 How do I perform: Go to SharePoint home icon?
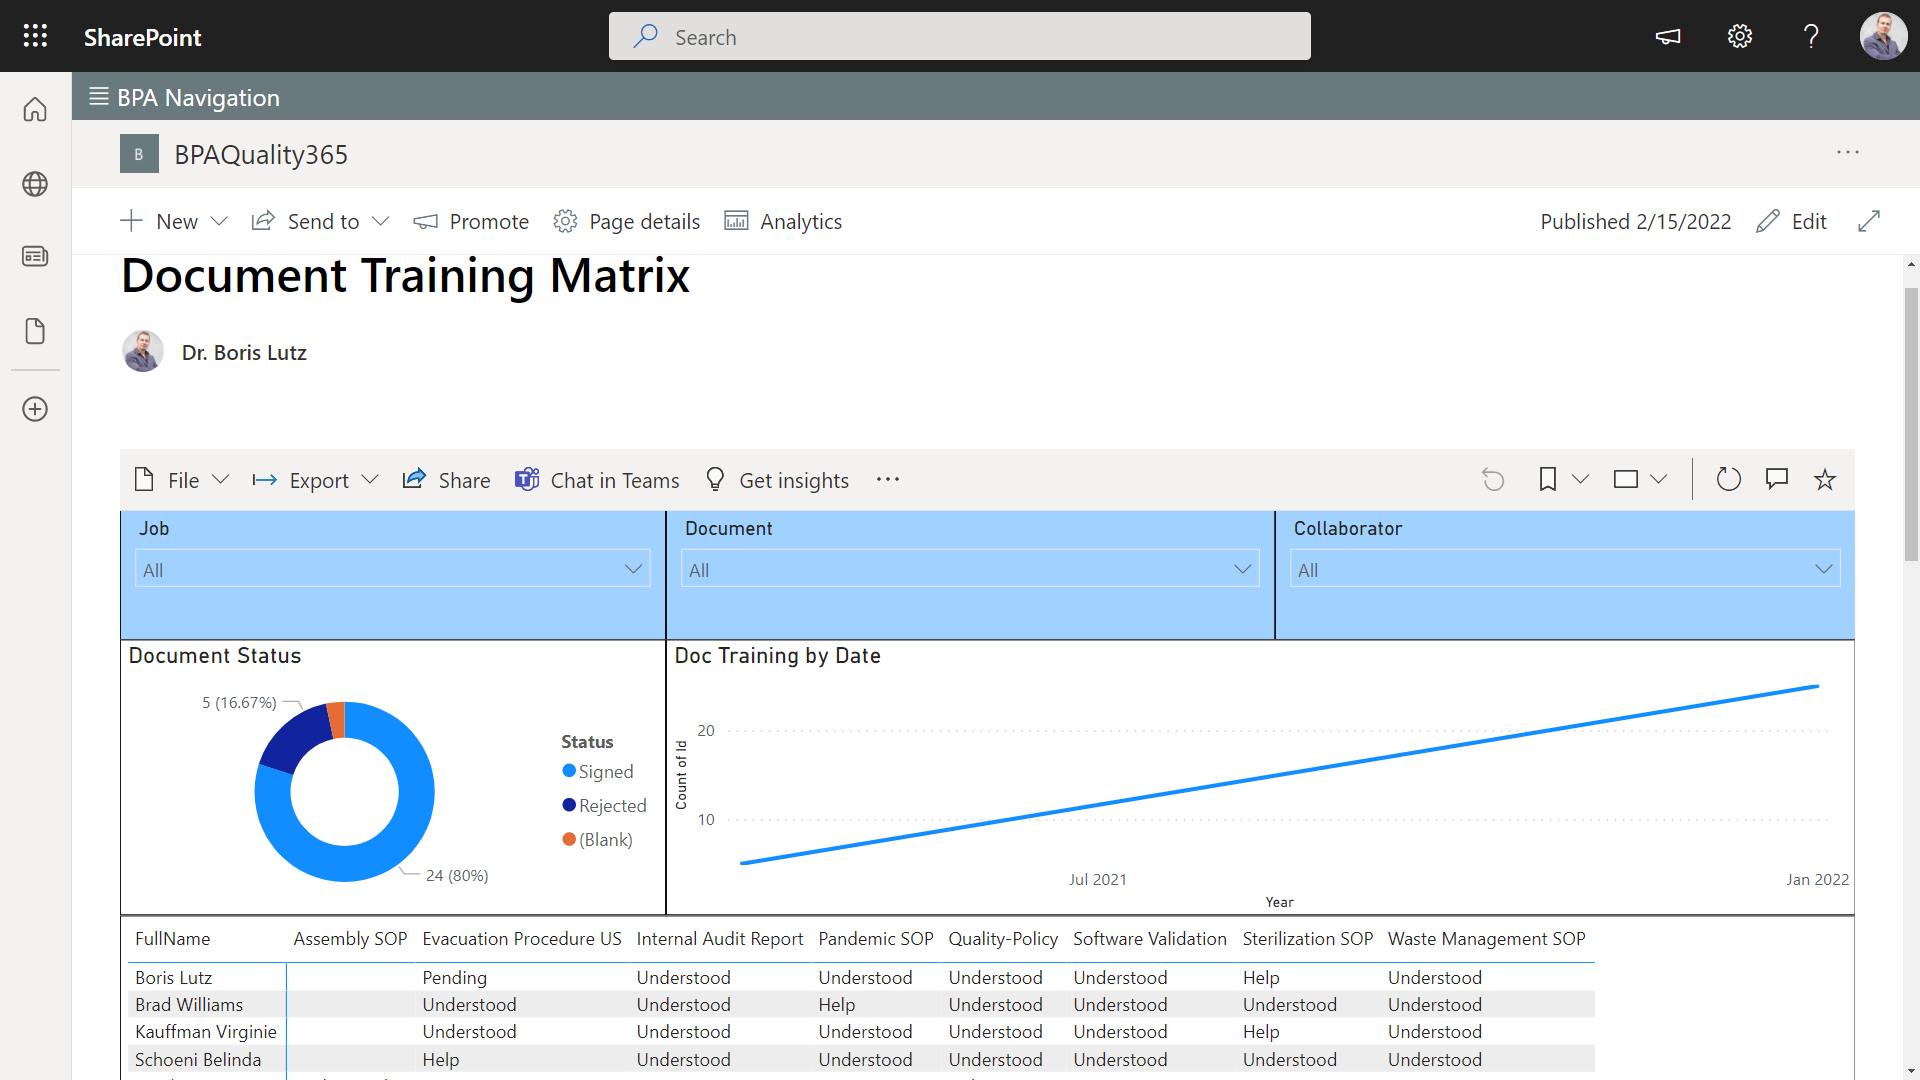(35, 109)
